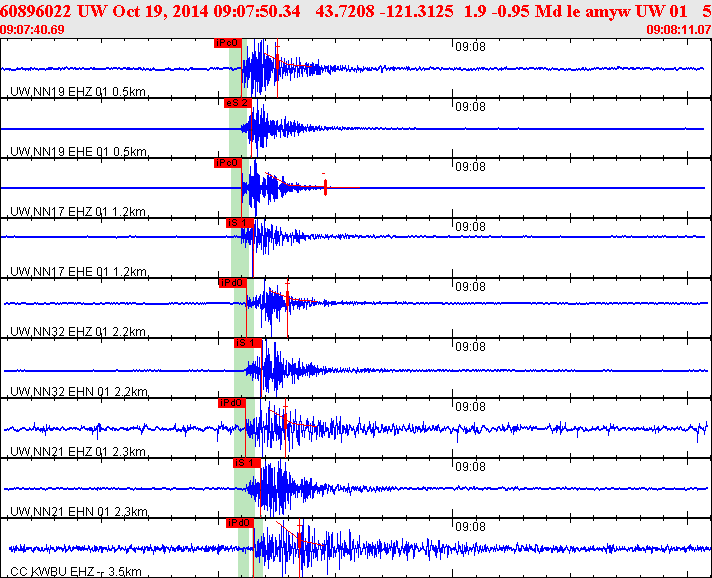Click the 09:08 time tick on NN32 EHN trace
The height and width of the screenshot is (578, 712).
click(x=470, y=346)
